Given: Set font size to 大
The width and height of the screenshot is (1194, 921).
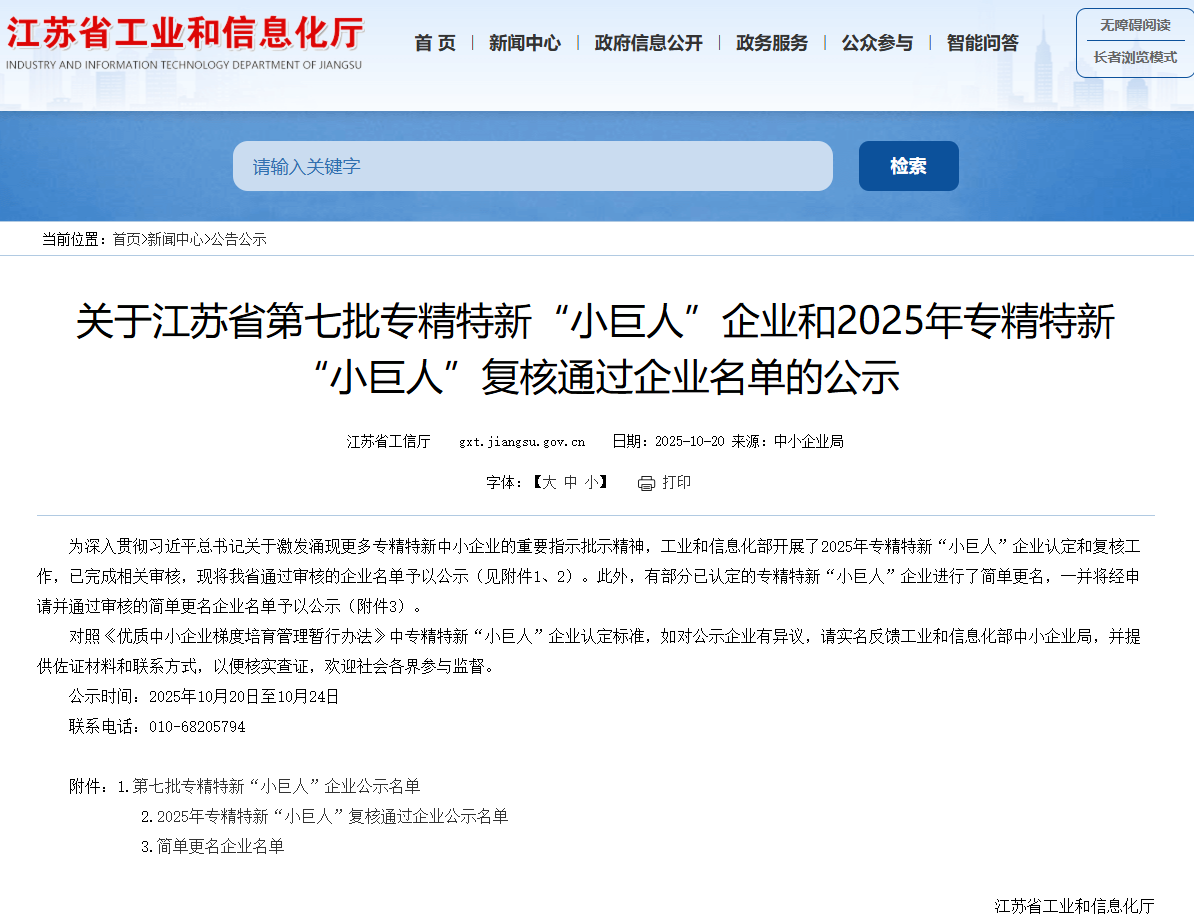Looking at the screenshot, I should tap(549, 482).
